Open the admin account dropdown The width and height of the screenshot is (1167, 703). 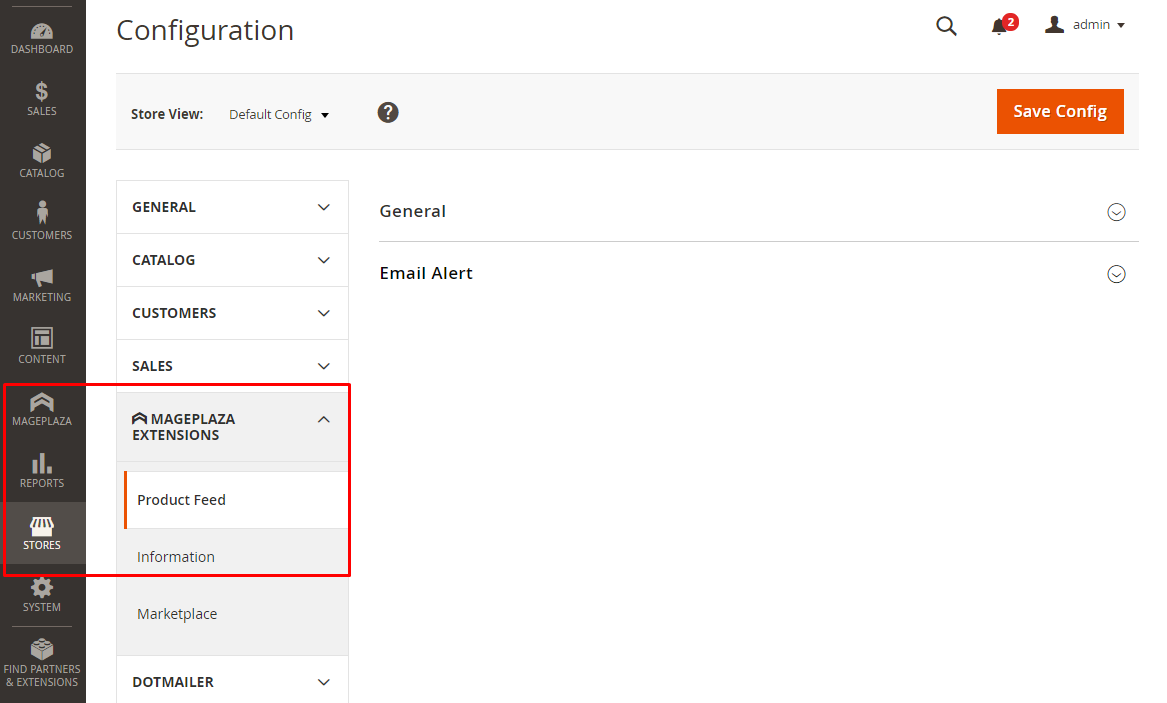(x=1086, y=25)
